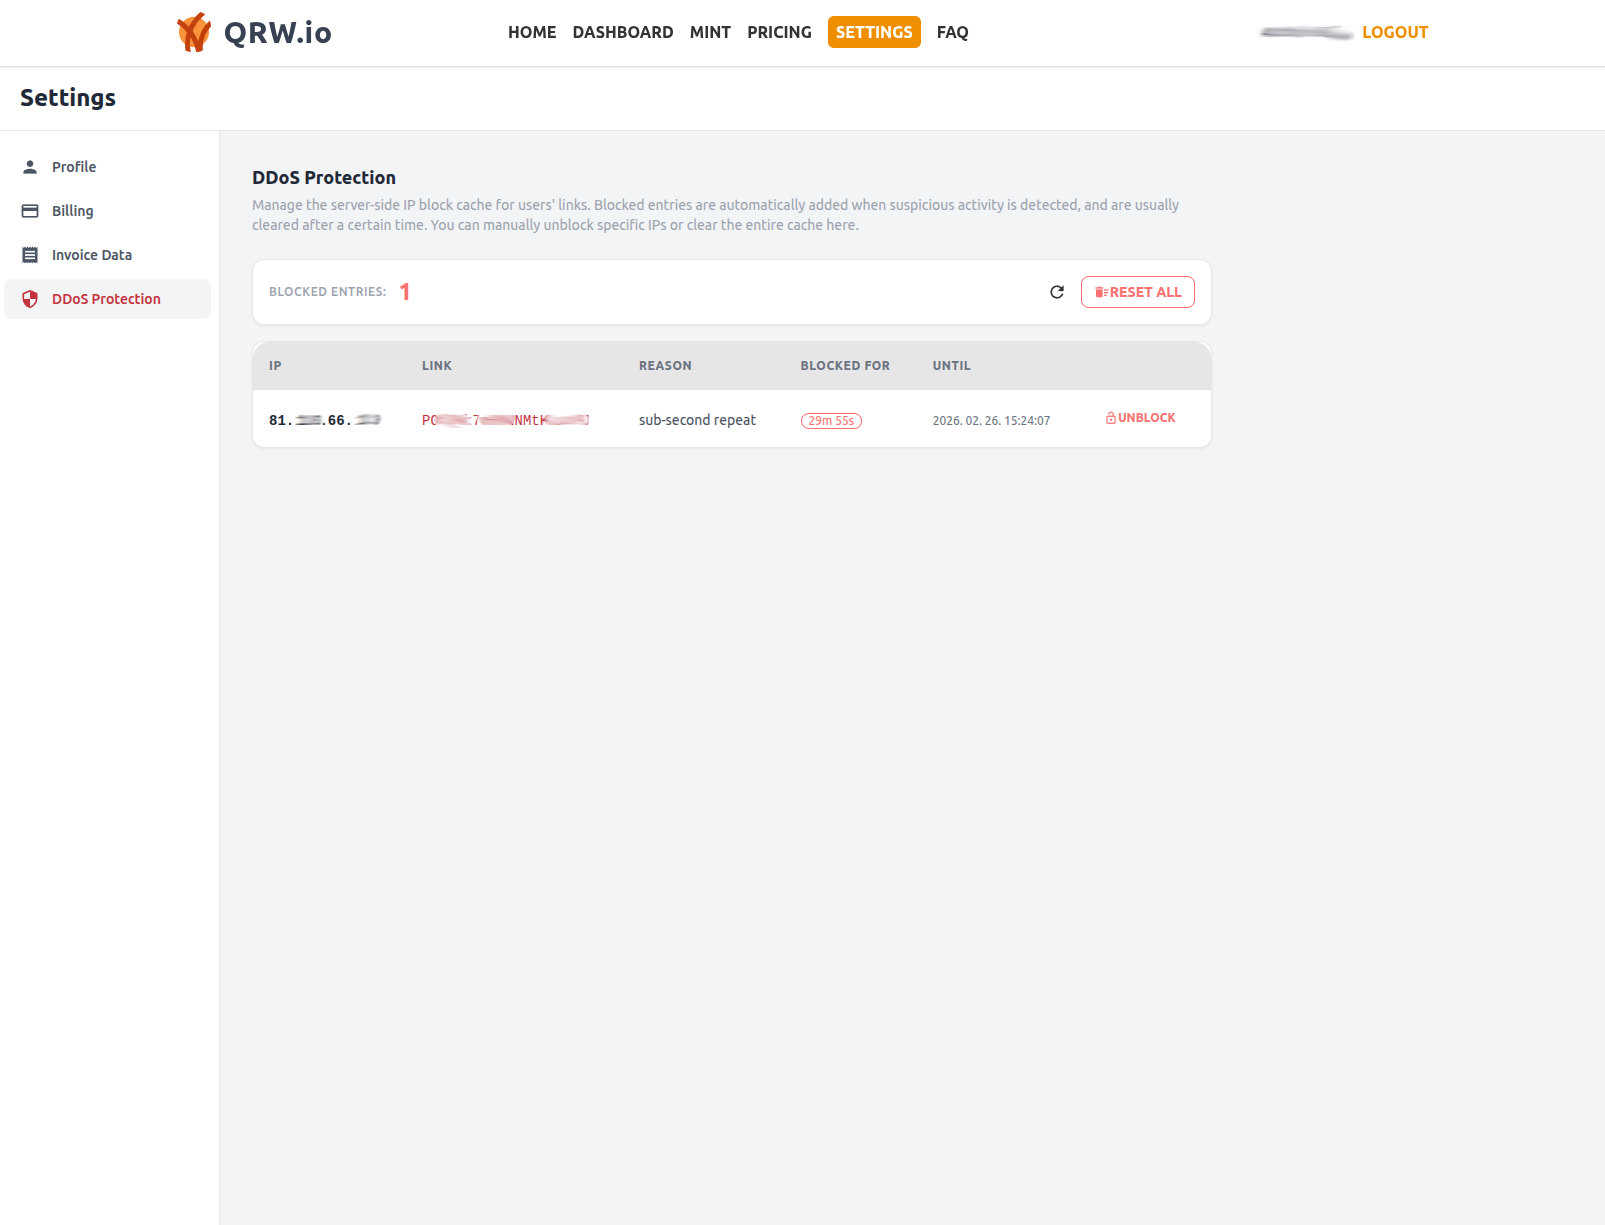Screen dimensions: 1605x1225
Task: Open the Mint menu item
Action: point(710,32)
